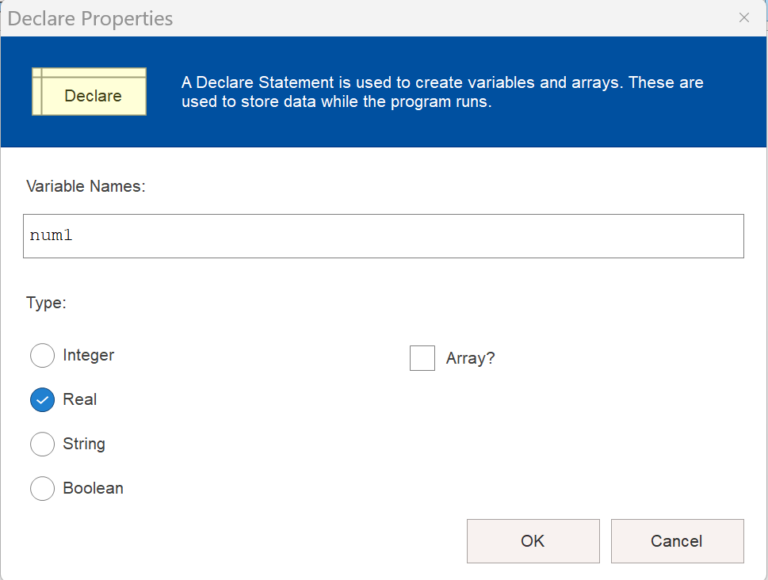Click the Declare Properties title bar text
Screen dimensions: 768x580
click(x=90, y=19)
